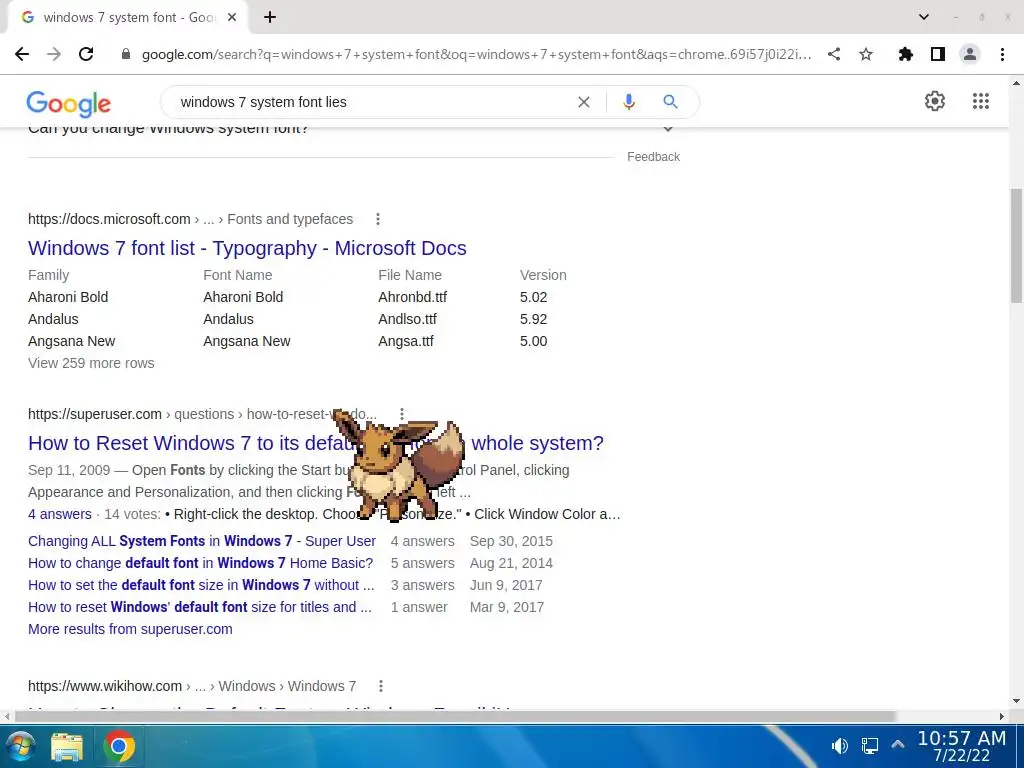Select 'Andalus' family cell

pos(53,319)
